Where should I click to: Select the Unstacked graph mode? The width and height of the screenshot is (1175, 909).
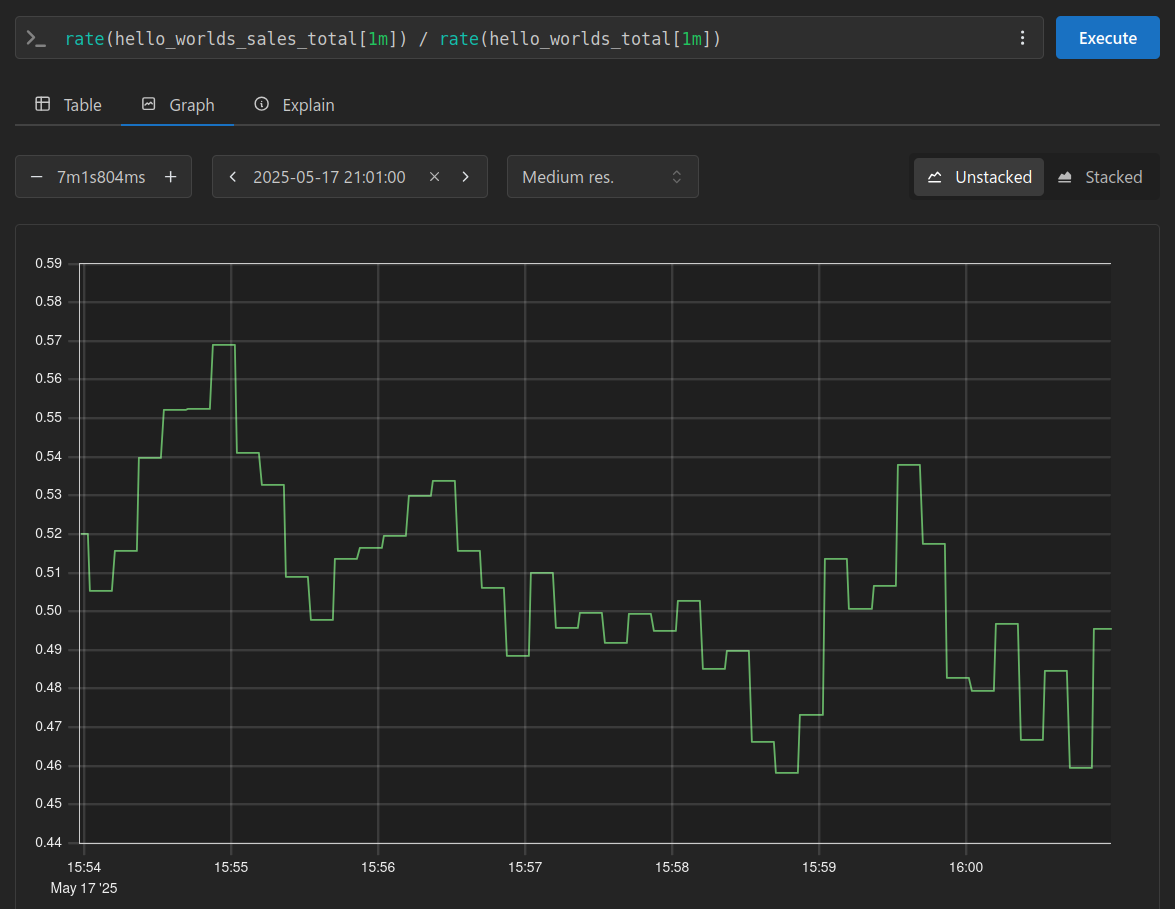tap(979, 177)
